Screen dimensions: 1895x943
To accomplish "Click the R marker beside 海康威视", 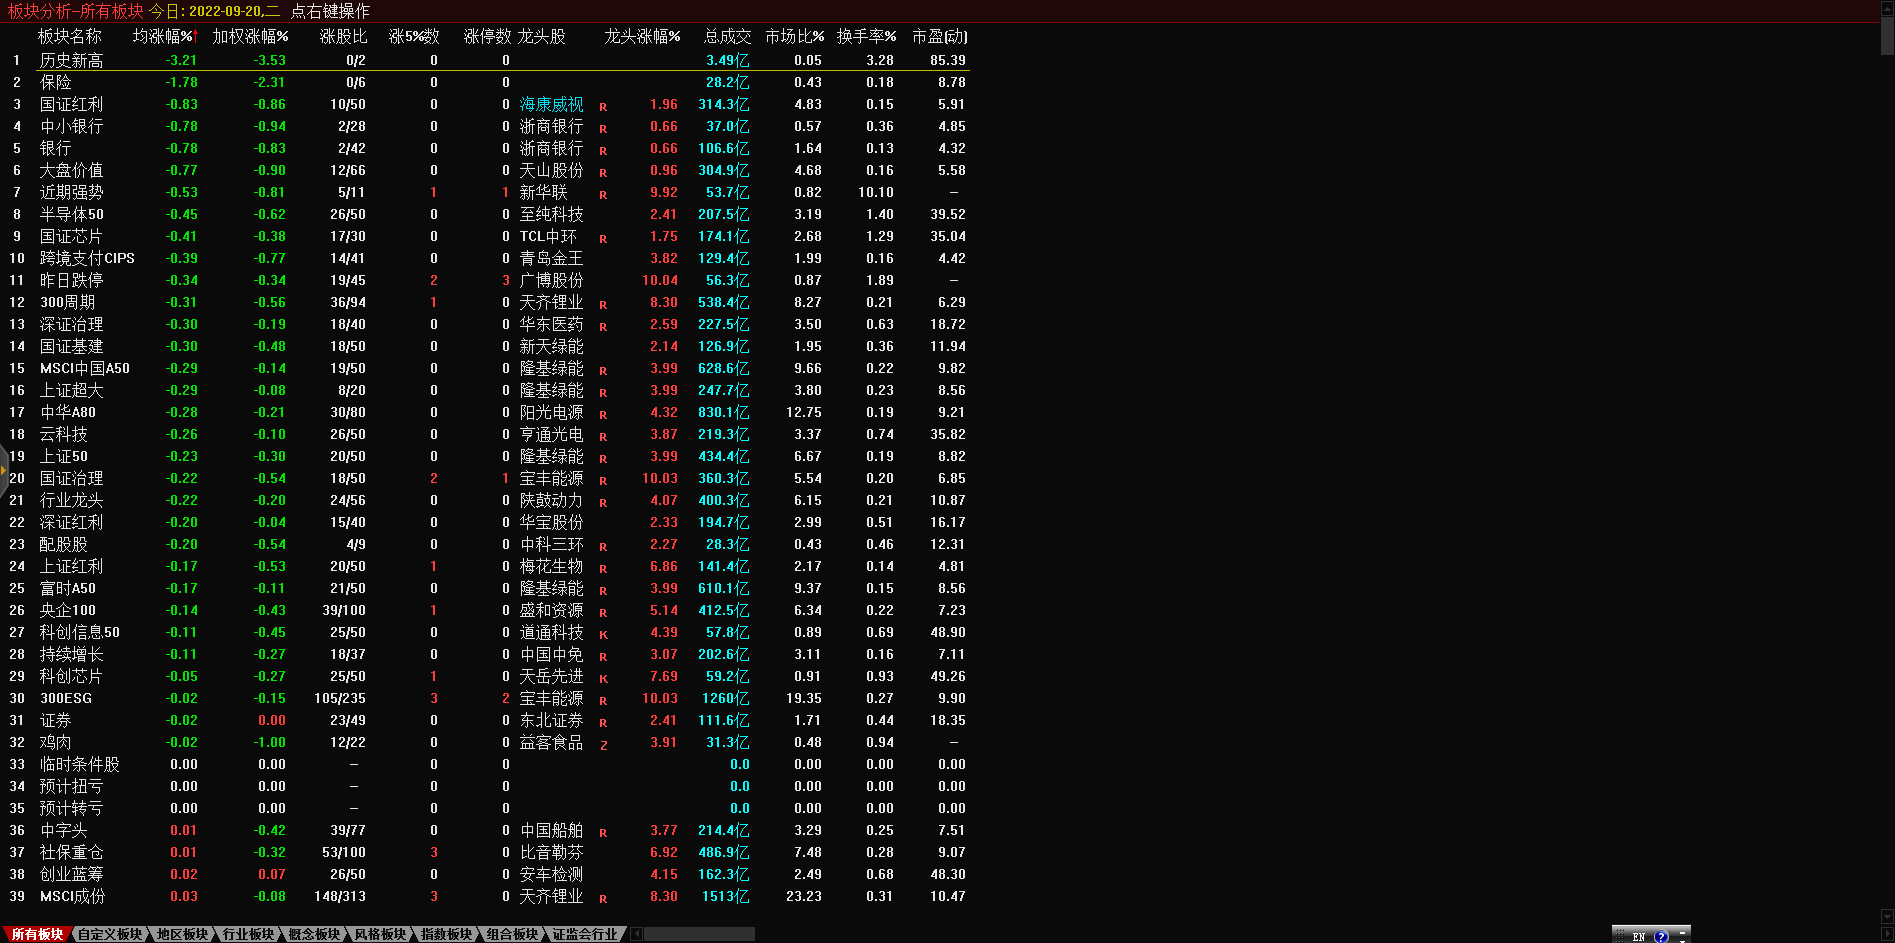I will (603, 106).
